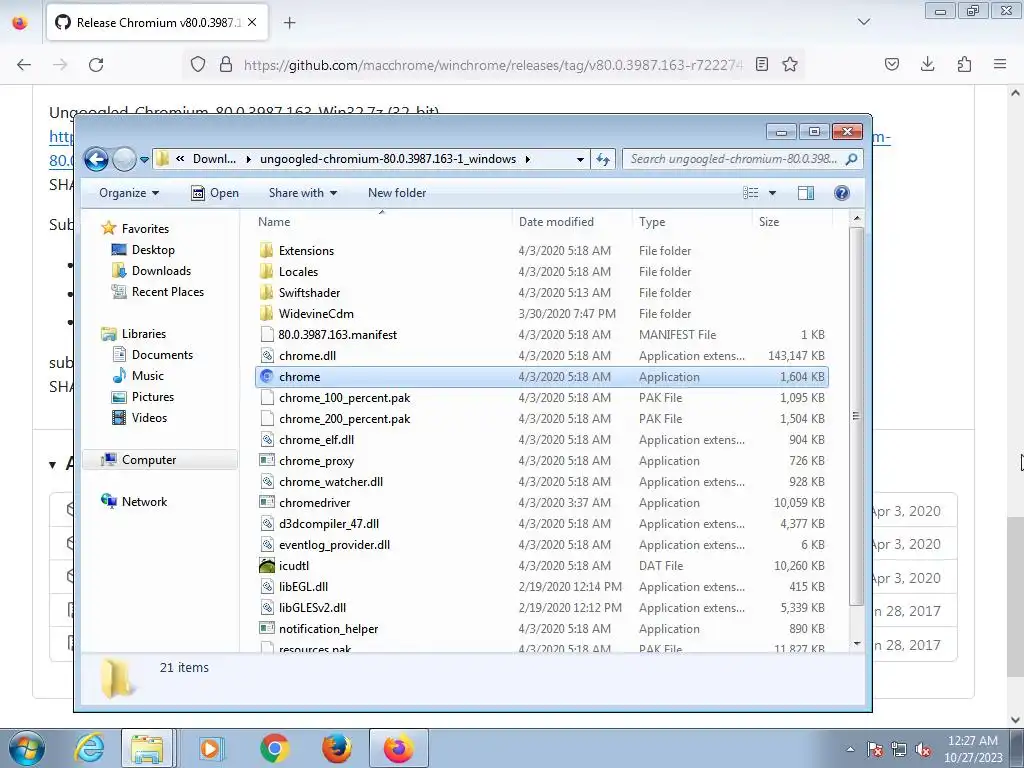Open the view options dropdown arrow
The width and height of the screenshot is (1024, 768).
[x=772, y=193]
